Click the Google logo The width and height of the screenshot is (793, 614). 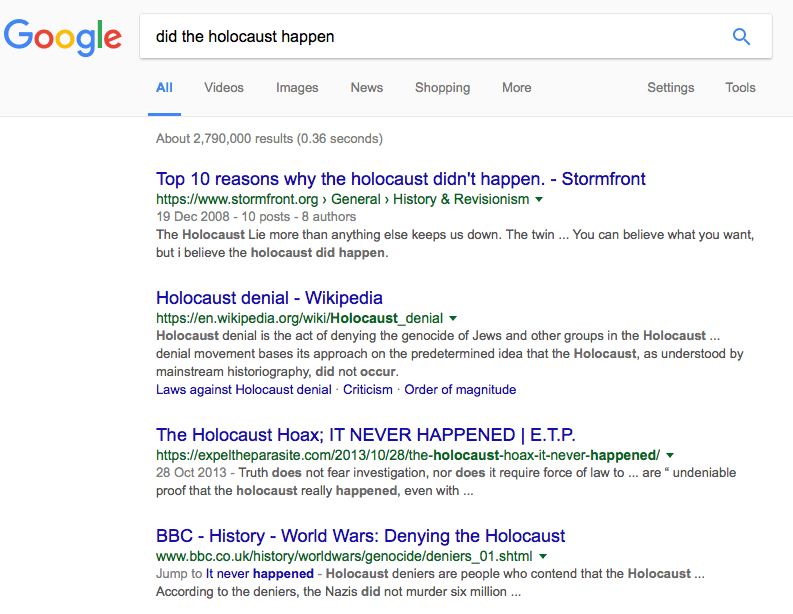click(x=63, y=37)
